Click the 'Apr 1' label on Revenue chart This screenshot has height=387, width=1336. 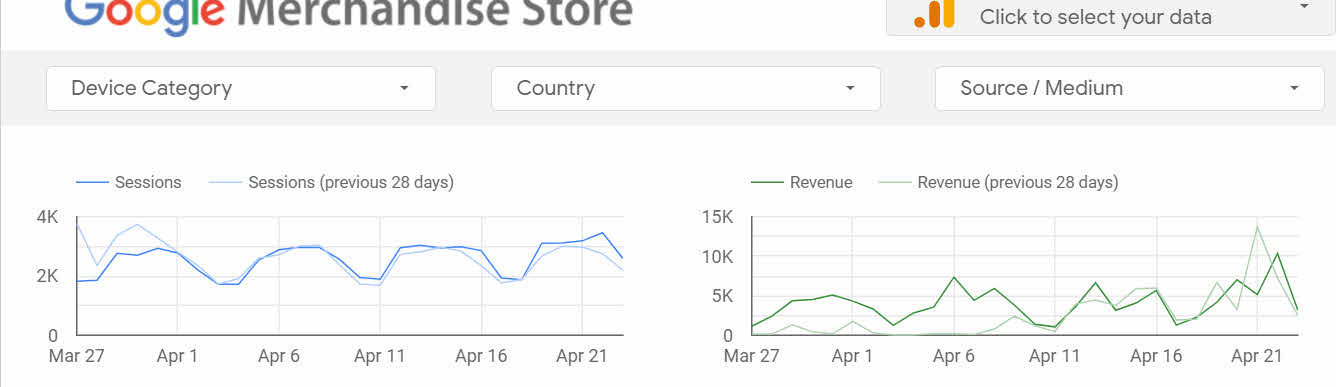[x=852, y=356]
